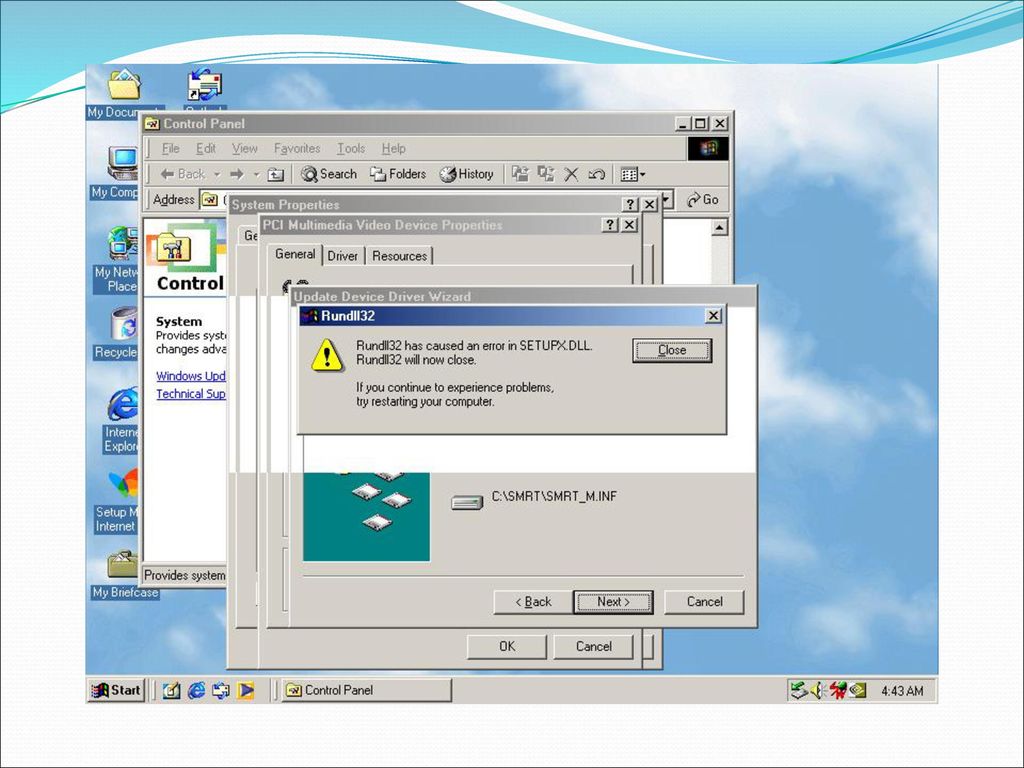This screenshot has width=1024, height=768.
Task: Toggle the Folders pane in Control Panel
Action: (x=398, y=174)
